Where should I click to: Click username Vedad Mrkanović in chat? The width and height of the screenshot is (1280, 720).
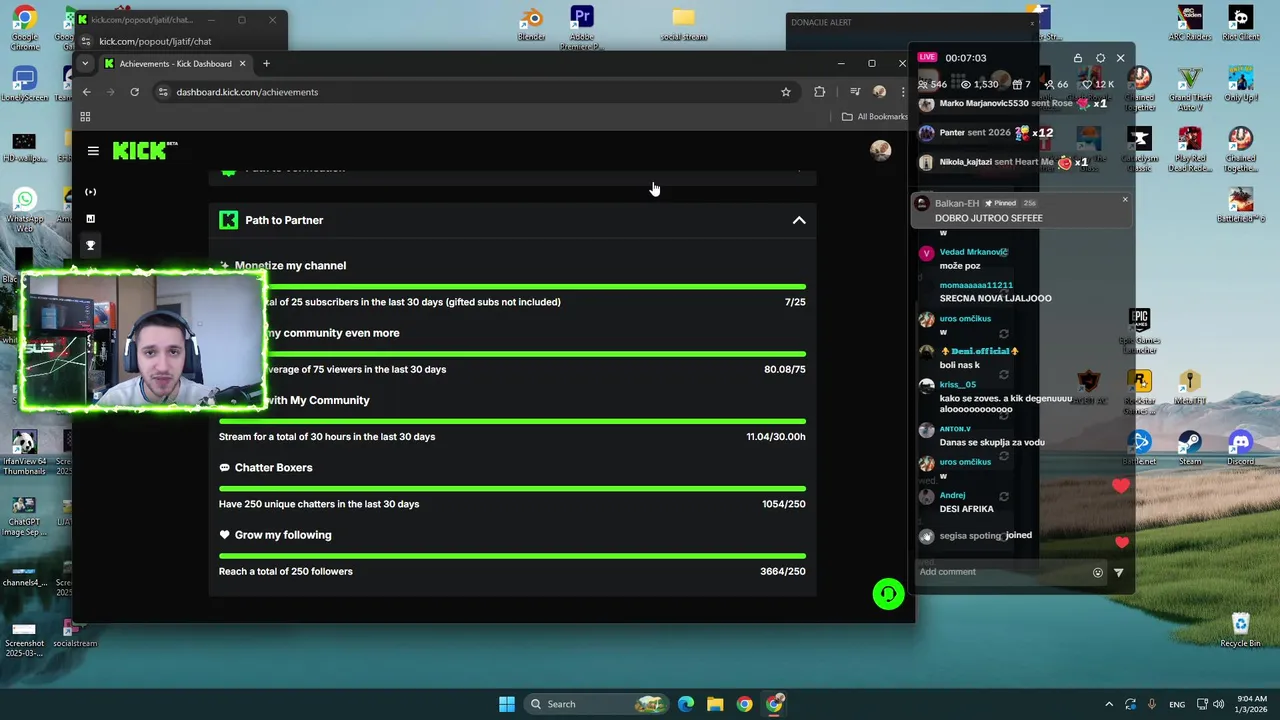pyautogui.click(x=974, y=252)
